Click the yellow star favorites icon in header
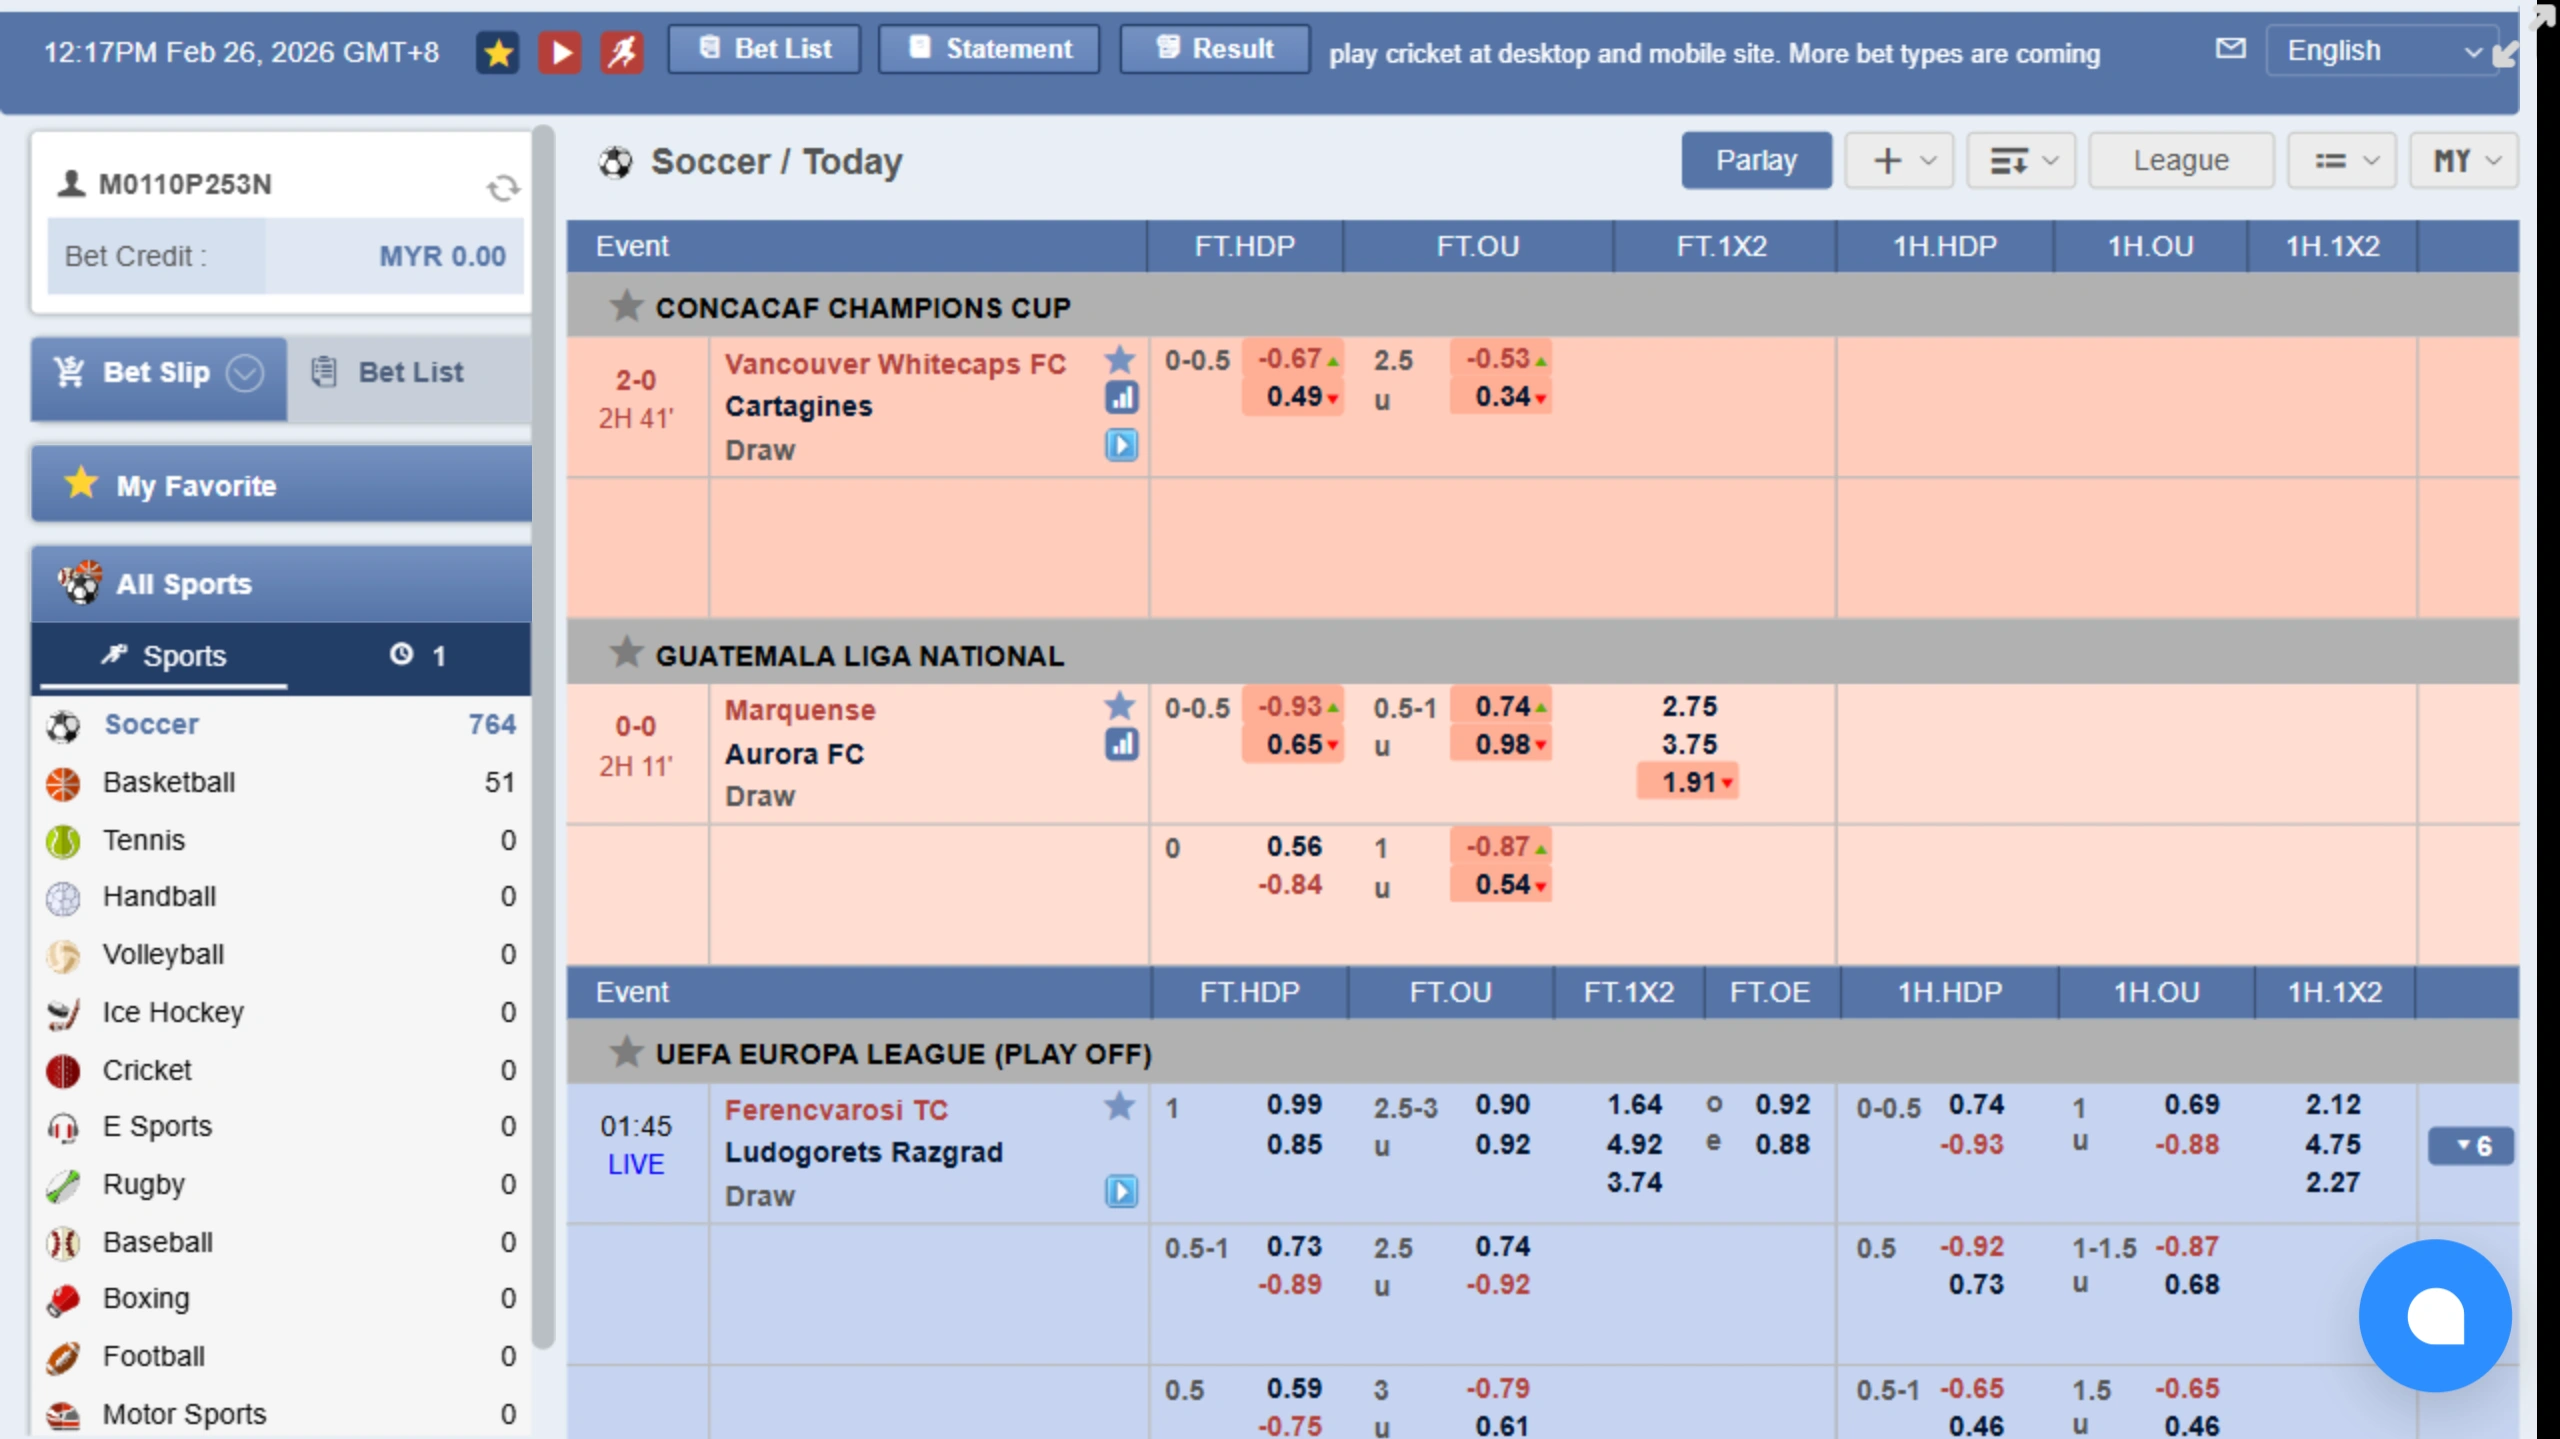The image size is (2560, 1439). coord(497,52)
